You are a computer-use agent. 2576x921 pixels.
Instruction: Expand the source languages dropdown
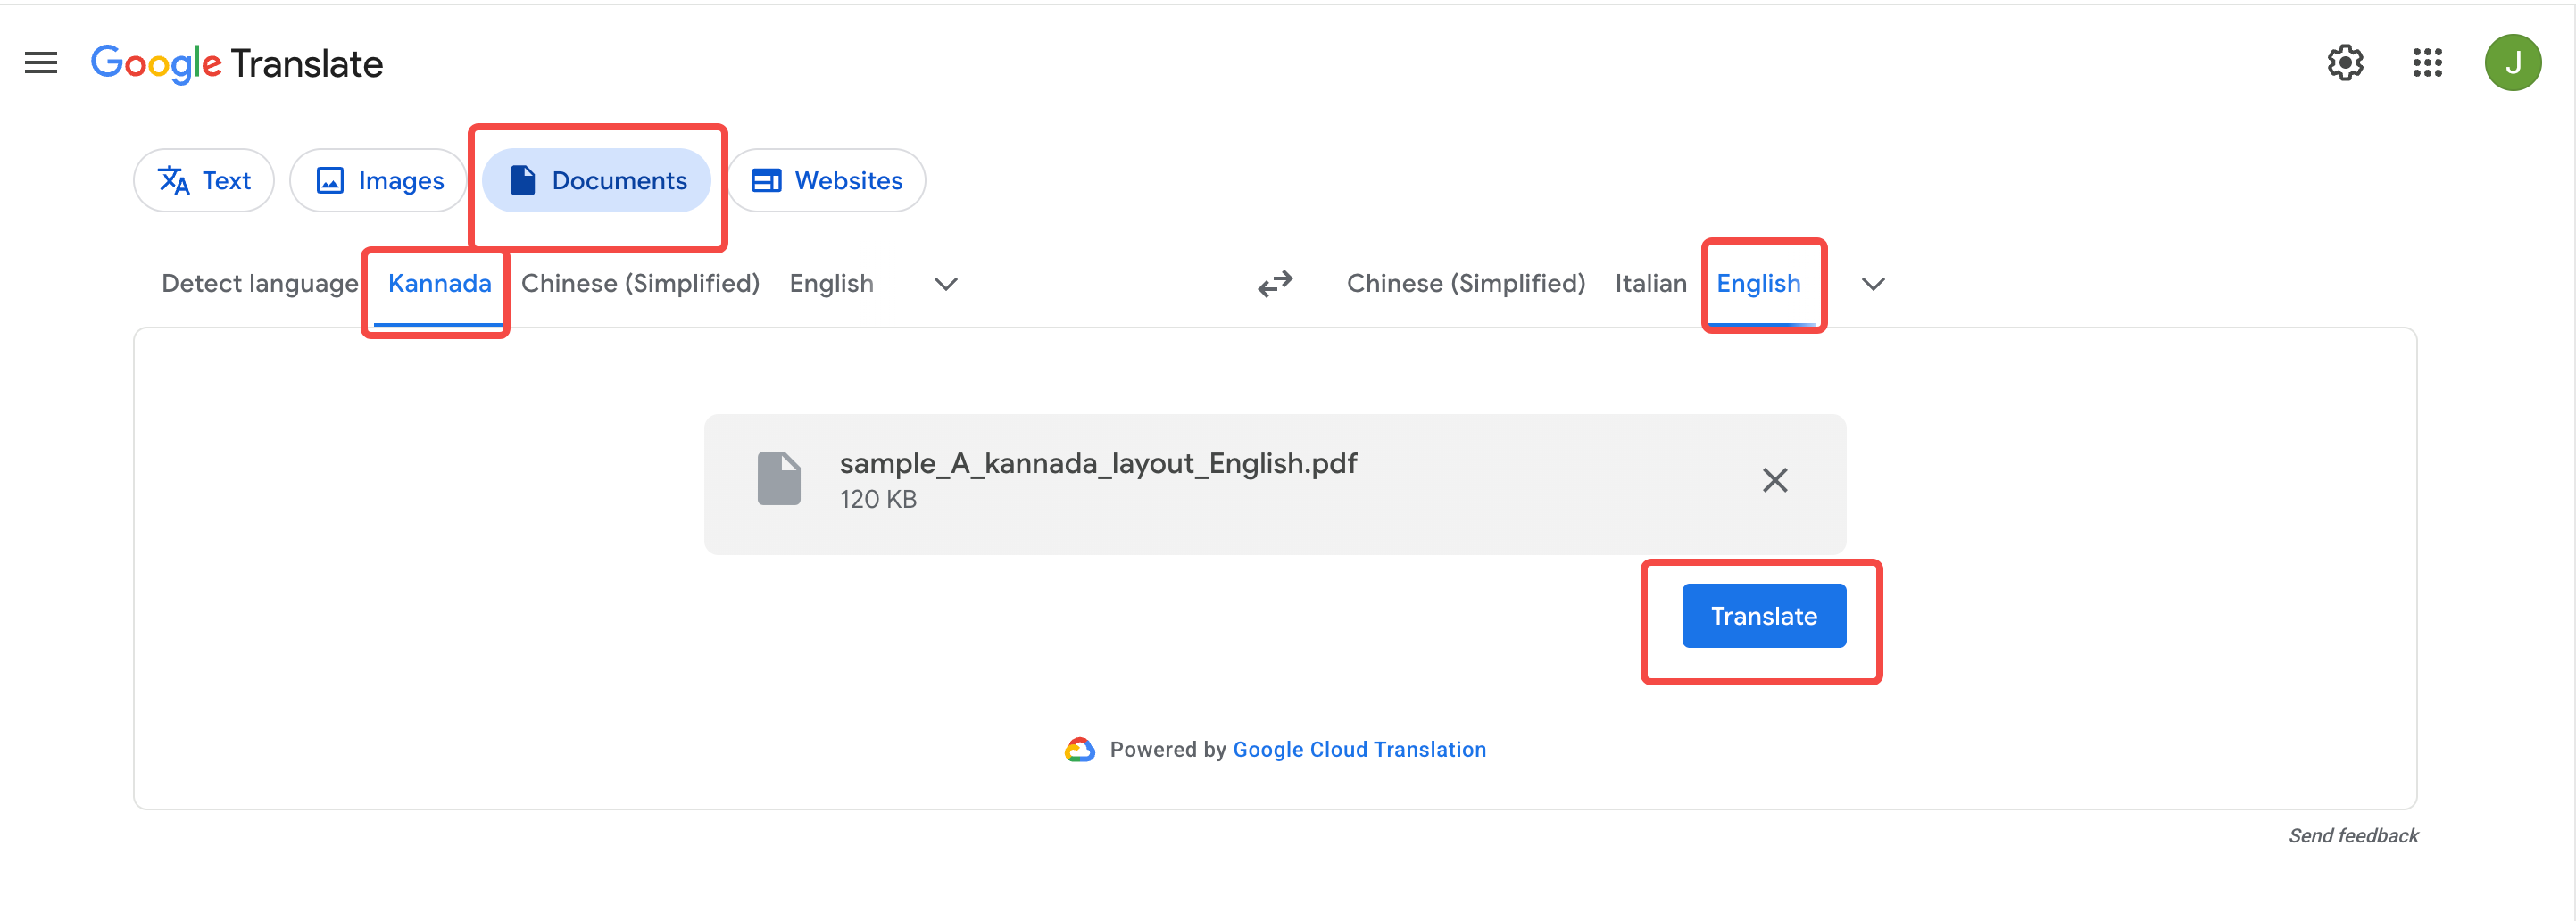point(945,284)
